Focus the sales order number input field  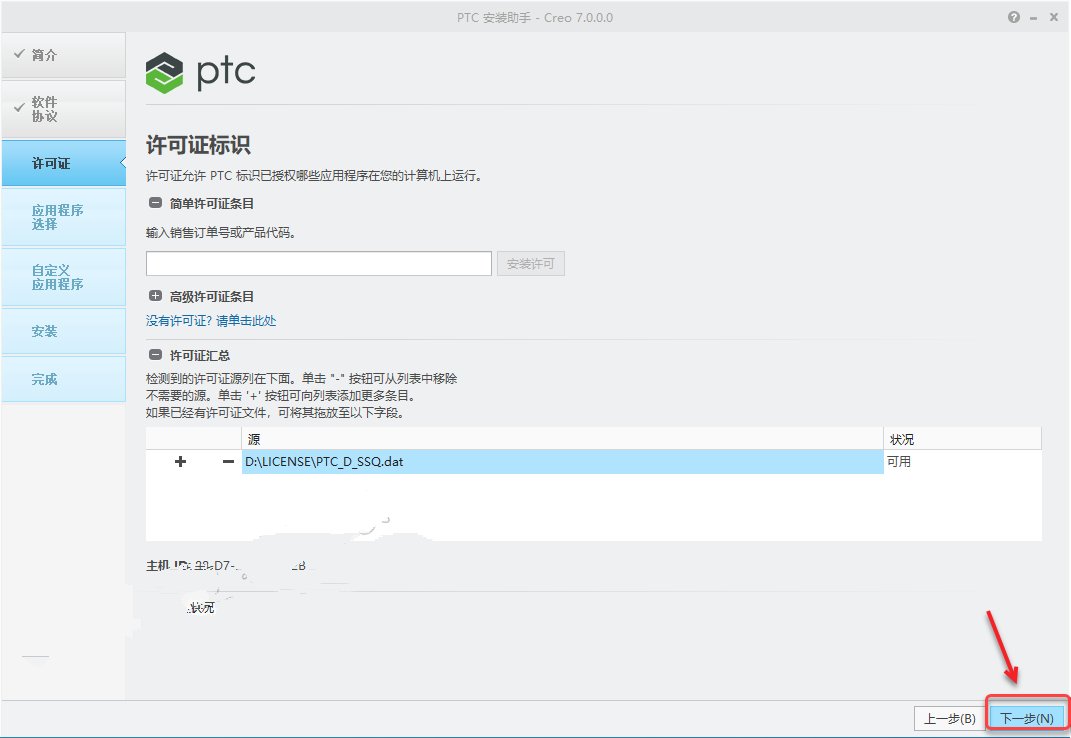(318, 264)
